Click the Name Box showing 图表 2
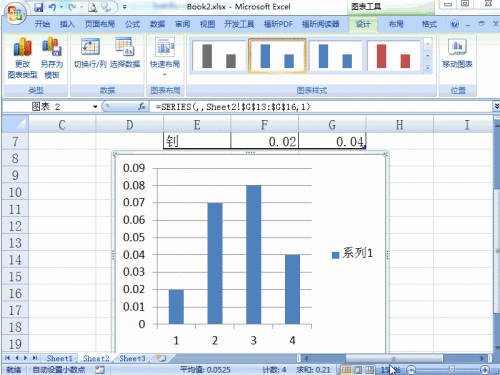The width and height of the screenshot is (500, 375). pyautogui.click(x=47, y=107)
